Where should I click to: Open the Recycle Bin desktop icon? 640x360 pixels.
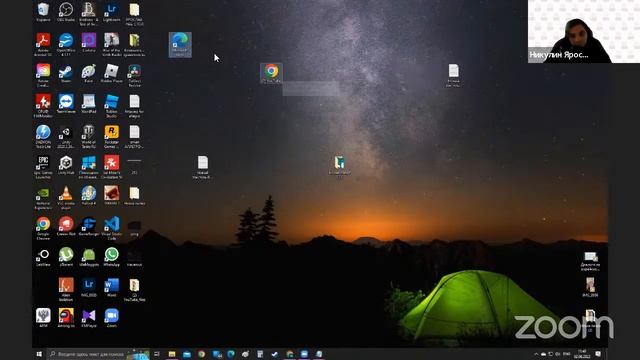pyautogui.click(x=43, y=11)
